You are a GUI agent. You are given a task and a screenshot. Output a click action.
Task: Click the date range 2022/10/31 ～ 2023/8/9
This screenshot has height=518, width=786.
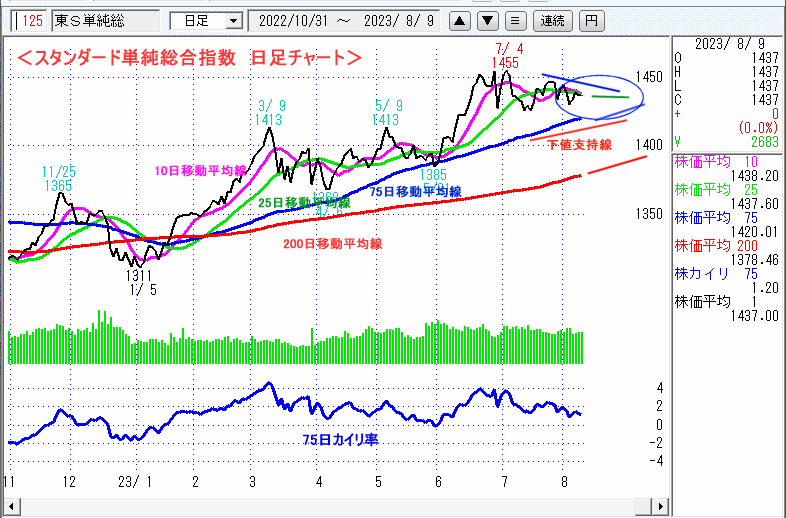343,20
